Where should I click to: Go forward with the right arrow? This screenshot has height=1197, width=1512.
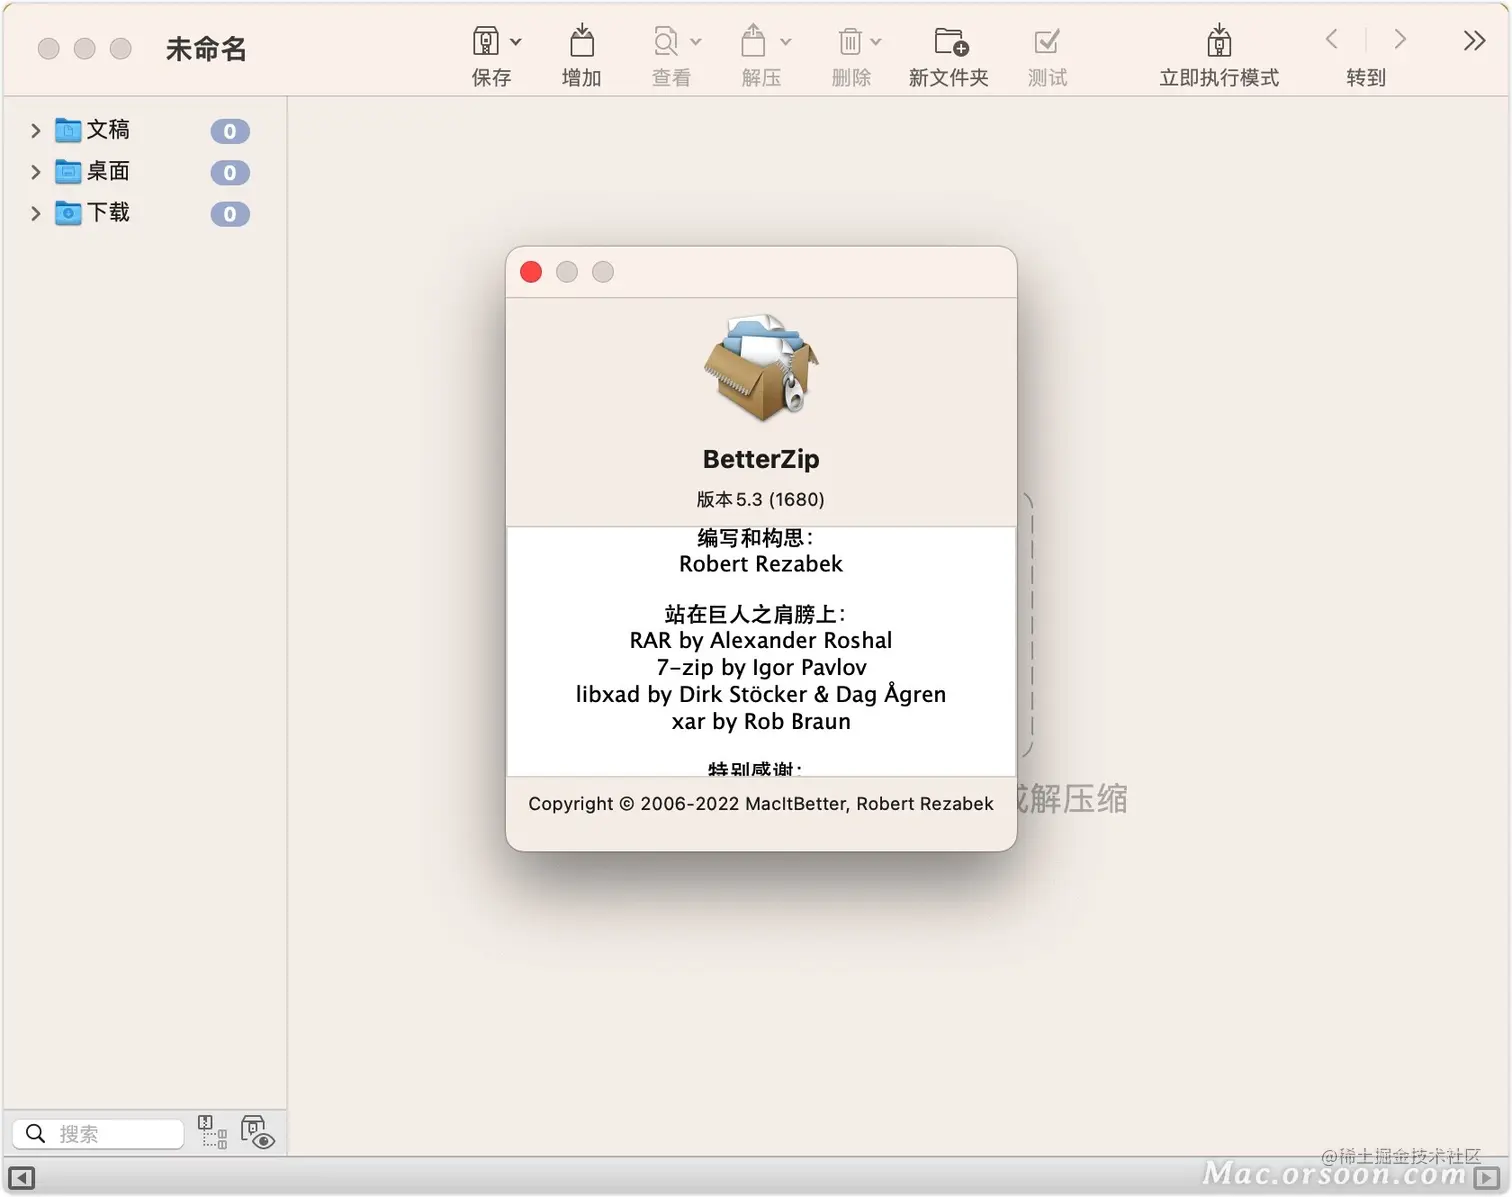coord(1400,39)
